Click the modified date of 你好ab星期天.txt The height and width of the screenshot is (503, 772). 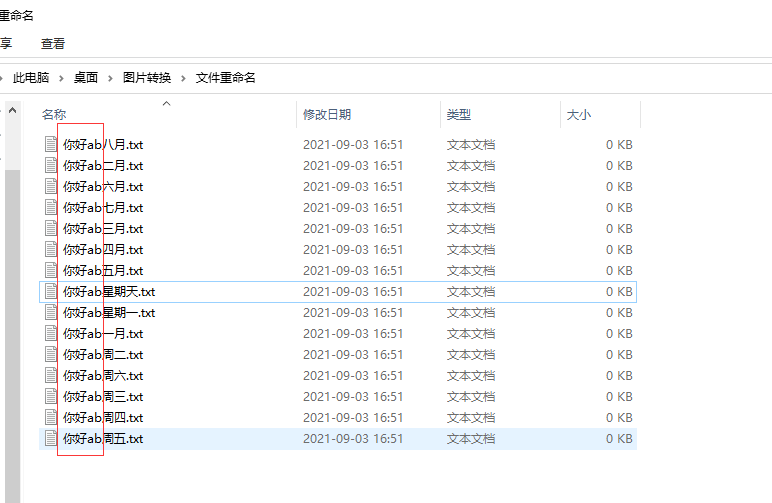click(353, 292)
